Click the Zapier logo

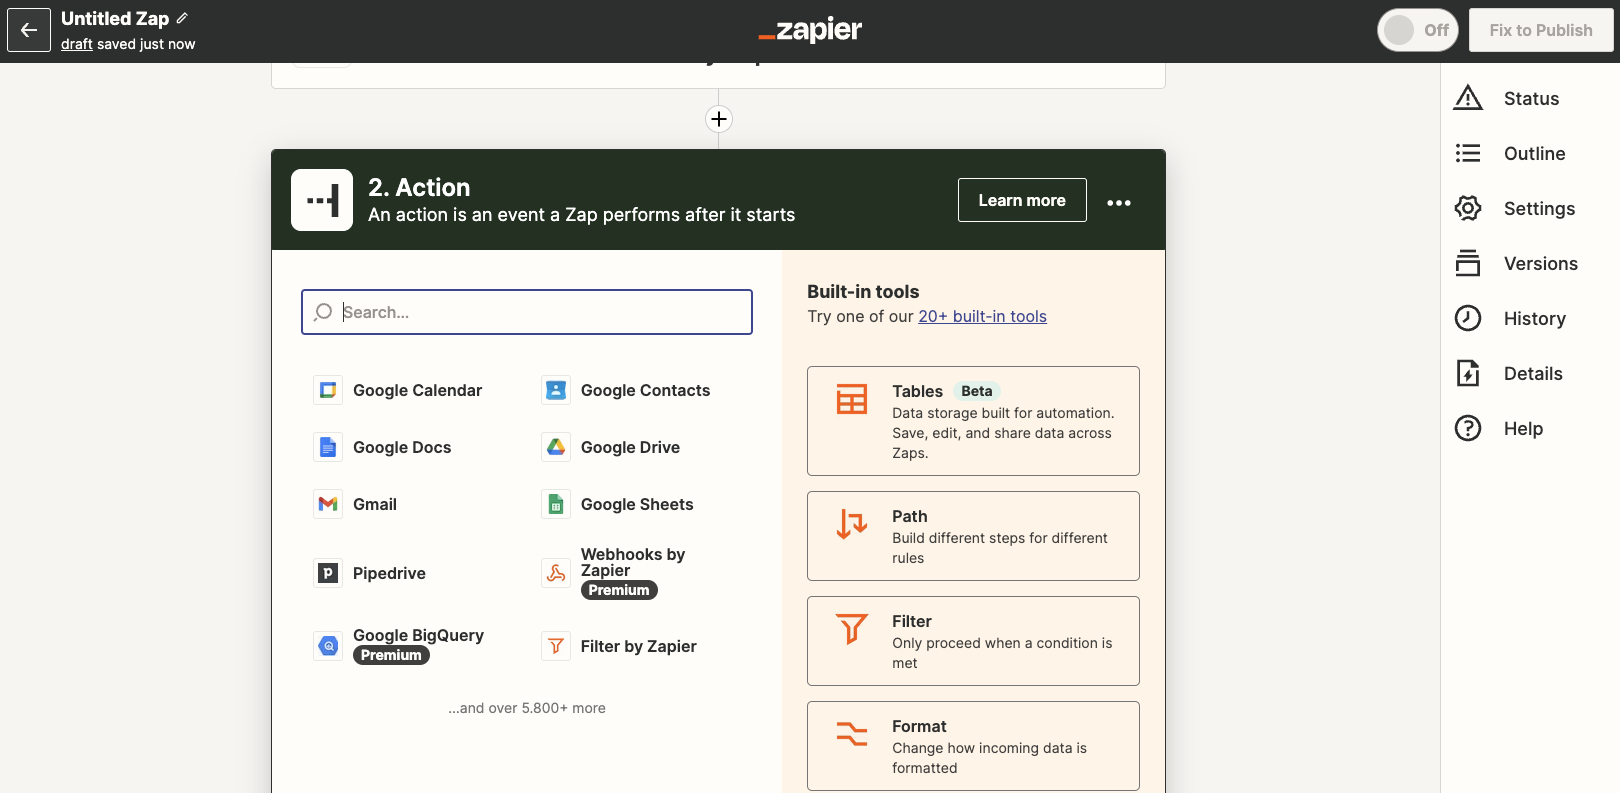810,30
